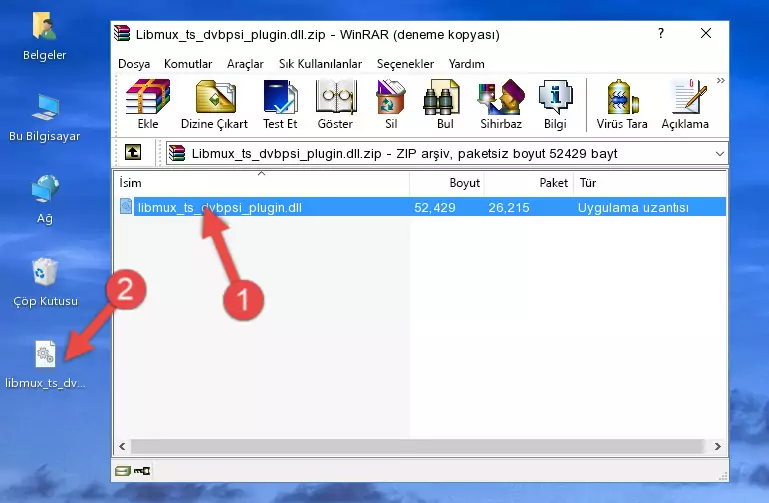The height and width of the screenshot is (503, 769).
Task: Expand toolbar overflow chevron
Action: point(720,81)
